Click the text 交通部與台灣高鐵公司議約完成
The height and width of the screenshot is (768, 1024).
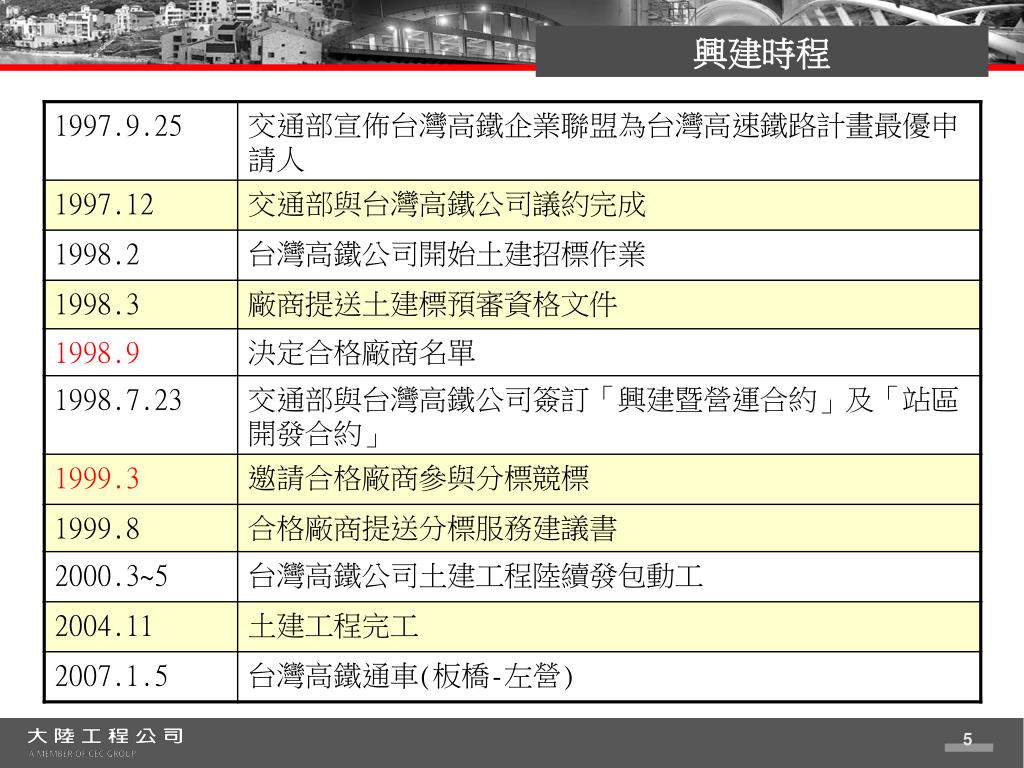447,205
